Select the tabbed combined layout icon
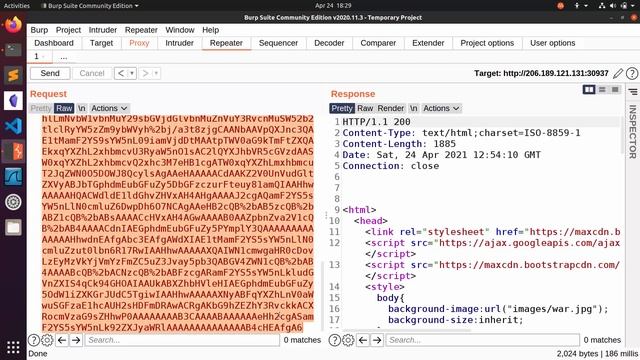The width and height of the screenshot is (640, 360). click(x=615, y=89)
